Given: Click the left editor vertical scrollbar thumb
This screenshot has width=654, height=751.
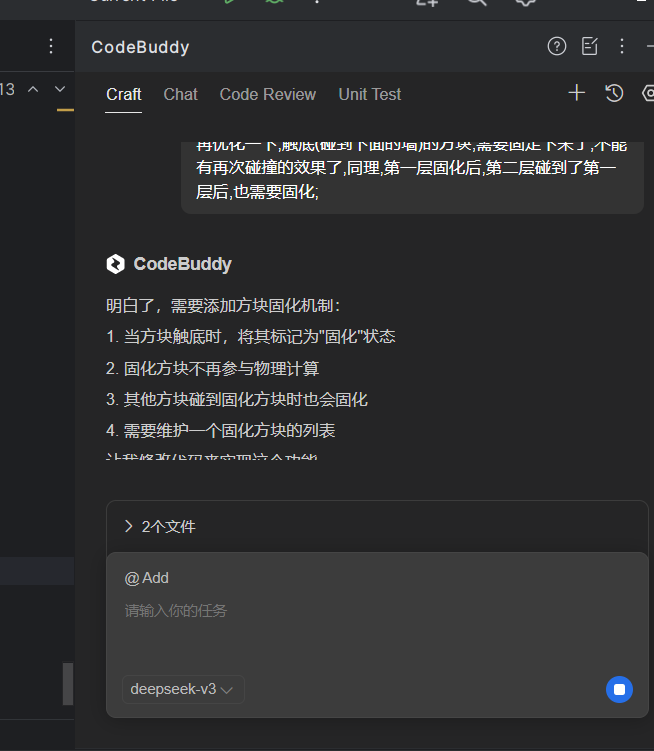Looking at the screenshot, I should [68, 684].
